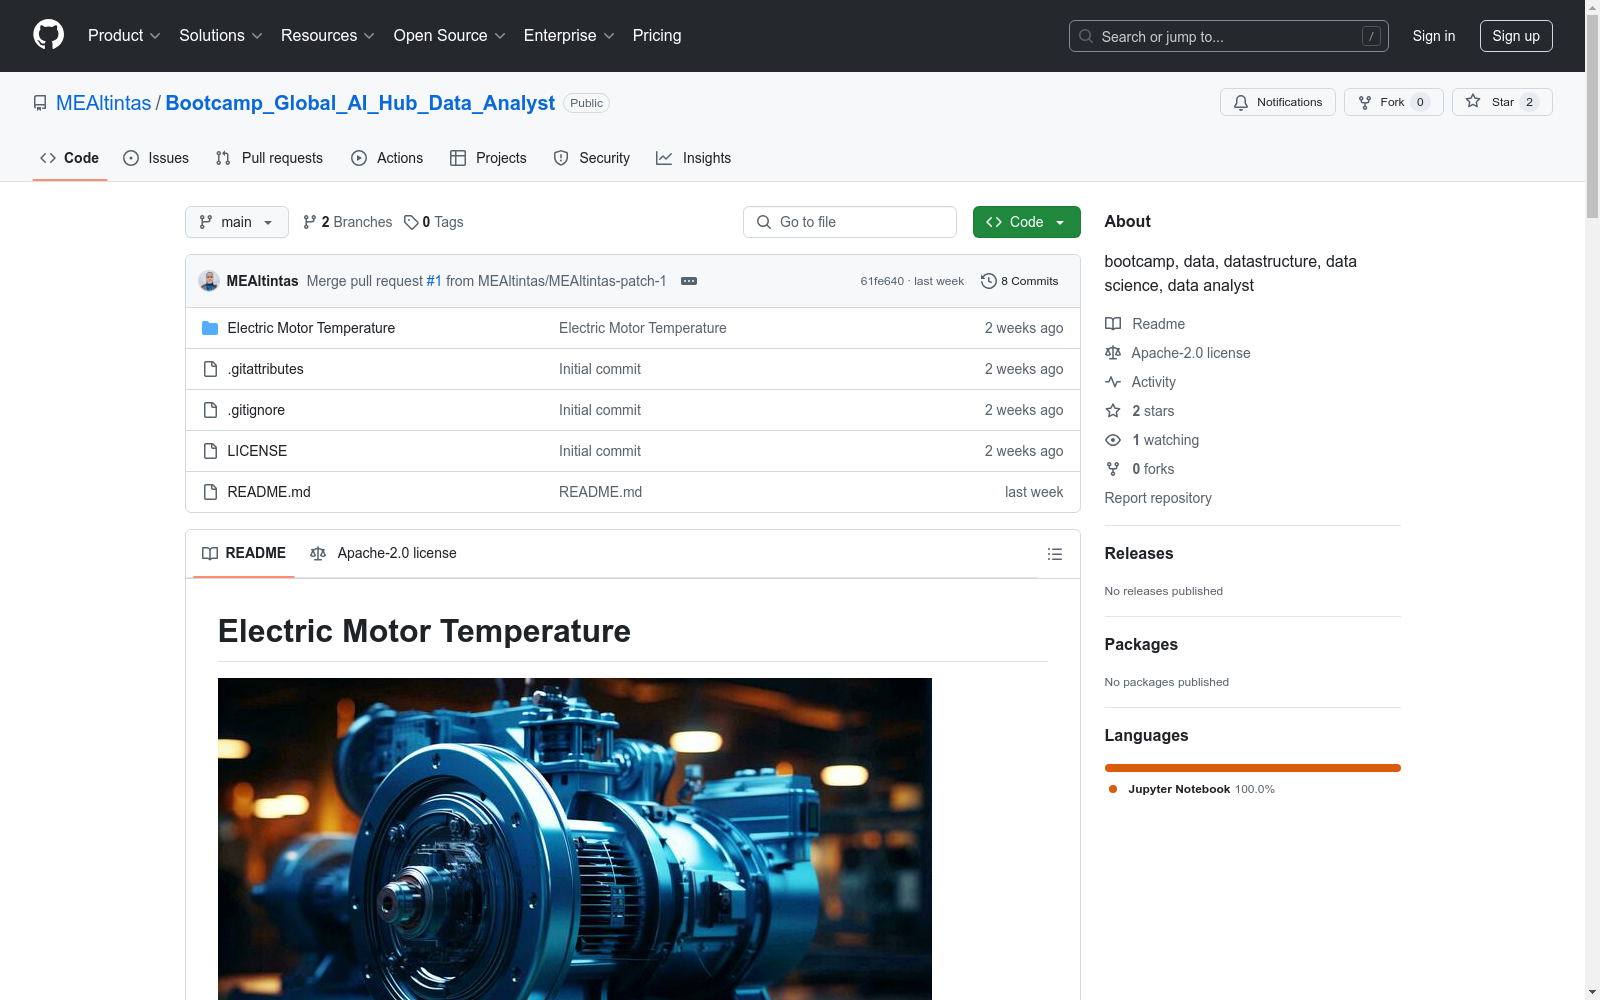Star the repository

(x=1502, y=102)
